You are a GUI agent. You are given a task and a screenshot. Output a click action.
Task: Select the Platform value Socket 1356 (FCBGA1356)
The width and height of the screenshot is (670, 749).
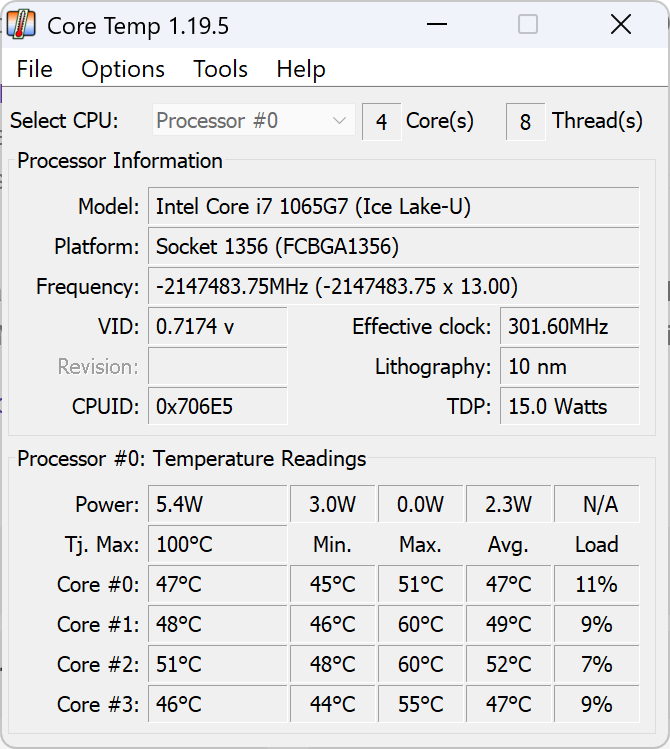click(x=393, y=246)
